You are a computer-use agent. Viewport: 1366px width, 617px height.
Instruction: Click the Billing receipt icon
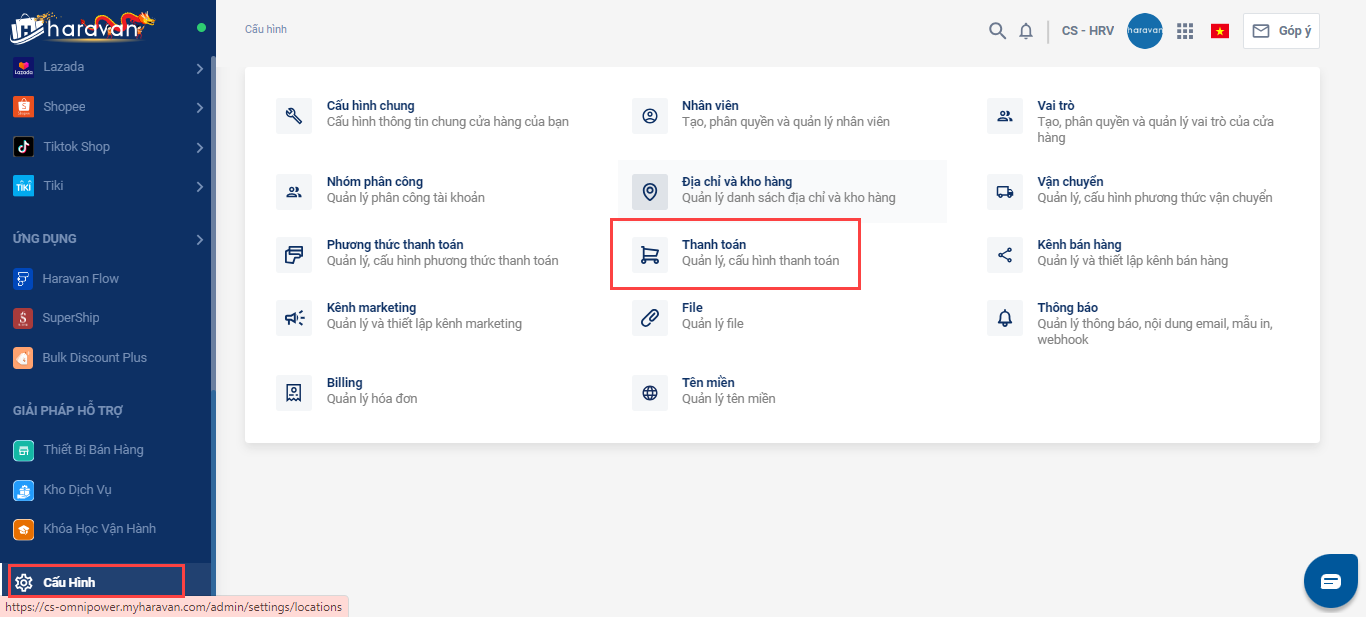[x=294, y=393]
